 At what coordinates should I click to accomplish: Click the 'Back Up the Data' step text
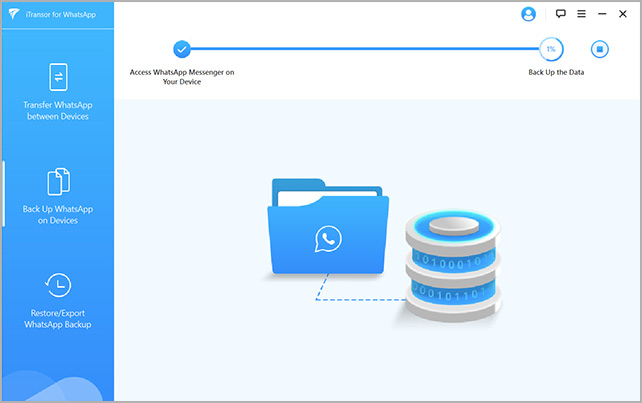coord(557,73)
